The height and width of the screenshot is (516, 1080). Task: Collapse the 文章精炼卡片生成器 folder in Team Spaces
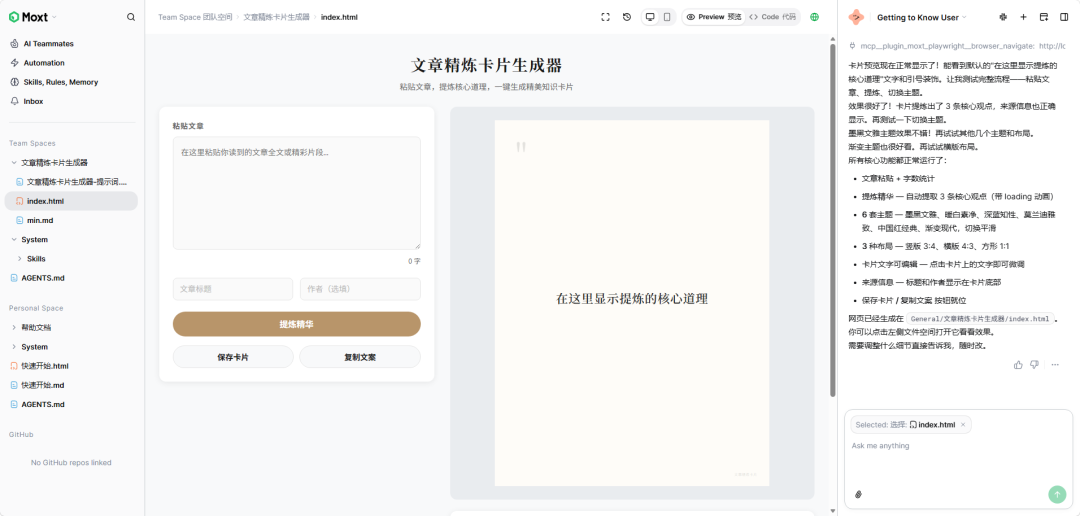pos(14,163)
